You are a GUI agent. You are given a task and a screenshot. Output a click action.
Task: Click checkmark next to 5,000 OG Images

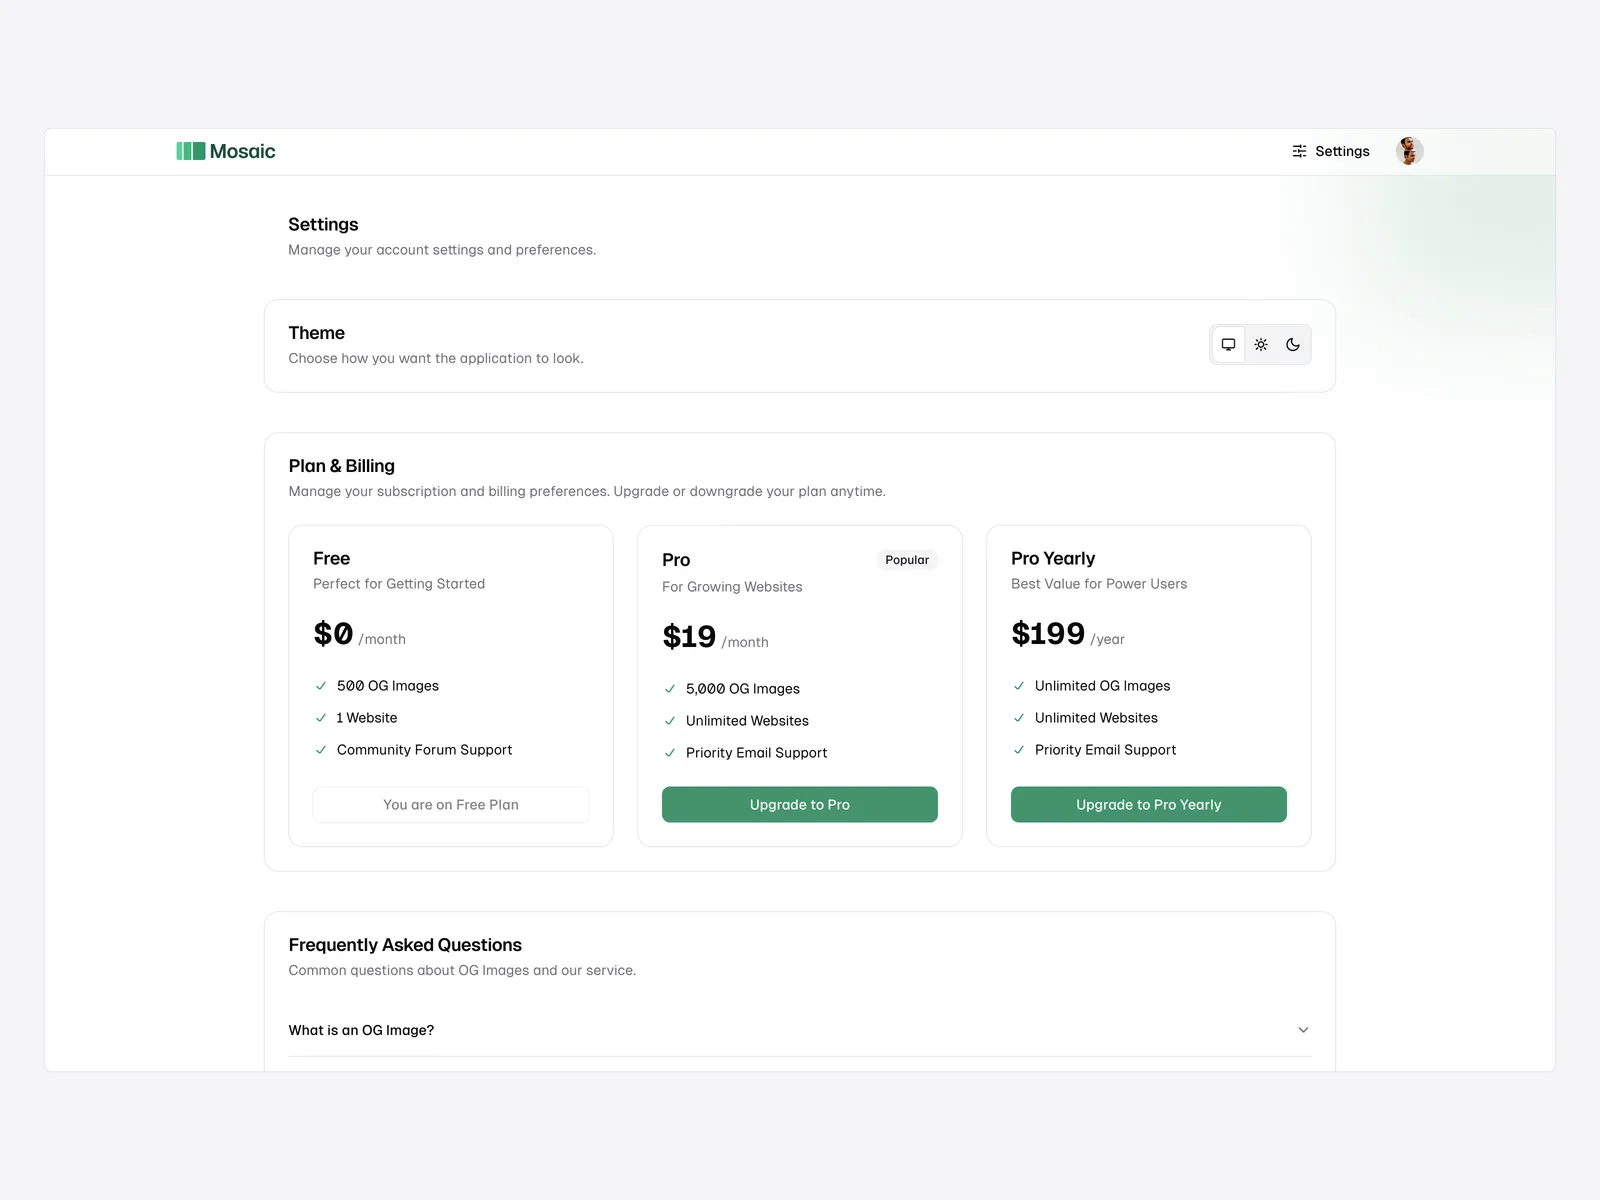point(670,689)
